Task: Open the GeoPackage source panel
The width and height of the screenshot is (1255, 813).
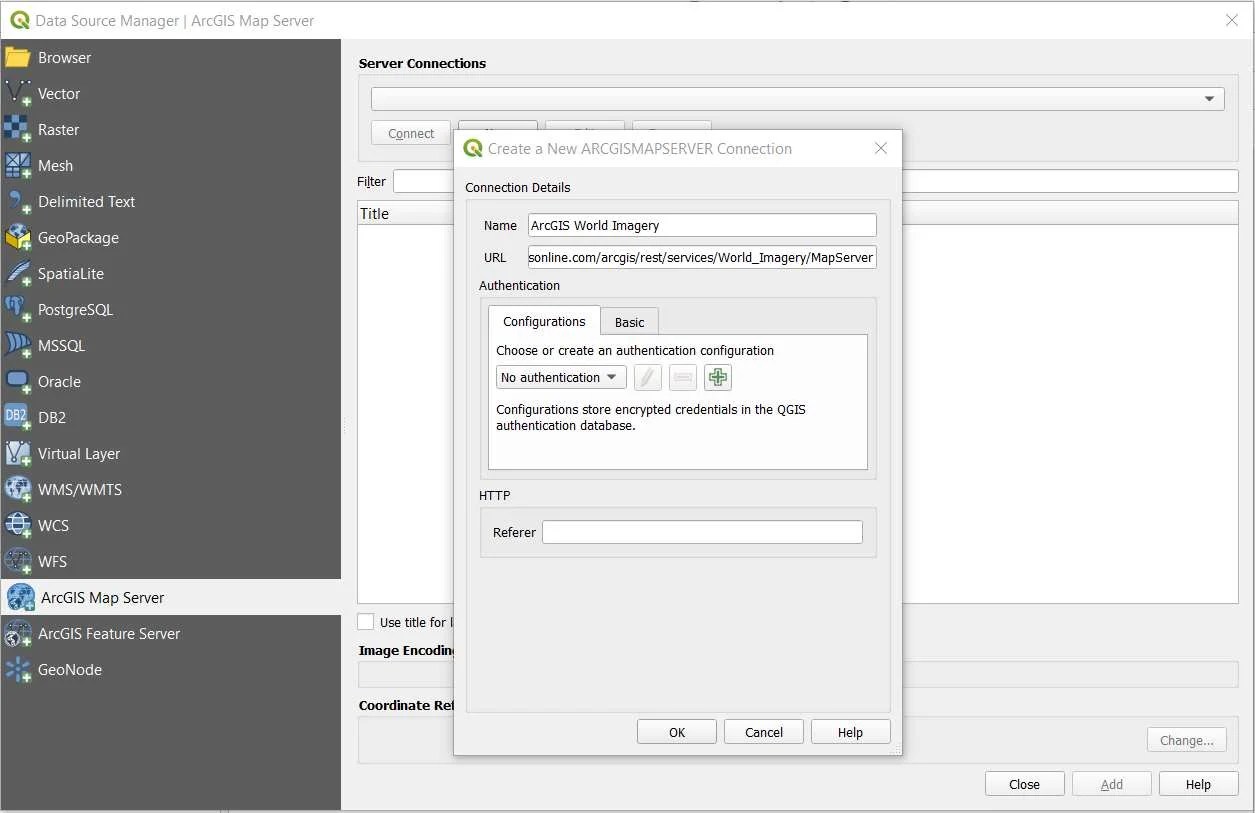Action: (x=80, y=237)
